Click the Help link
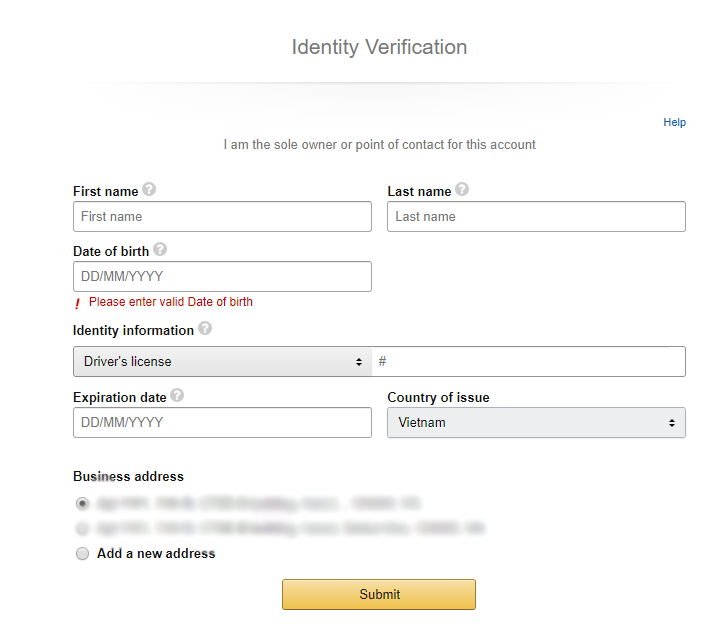This screenshot has width=725, height=636. (675, 122)
